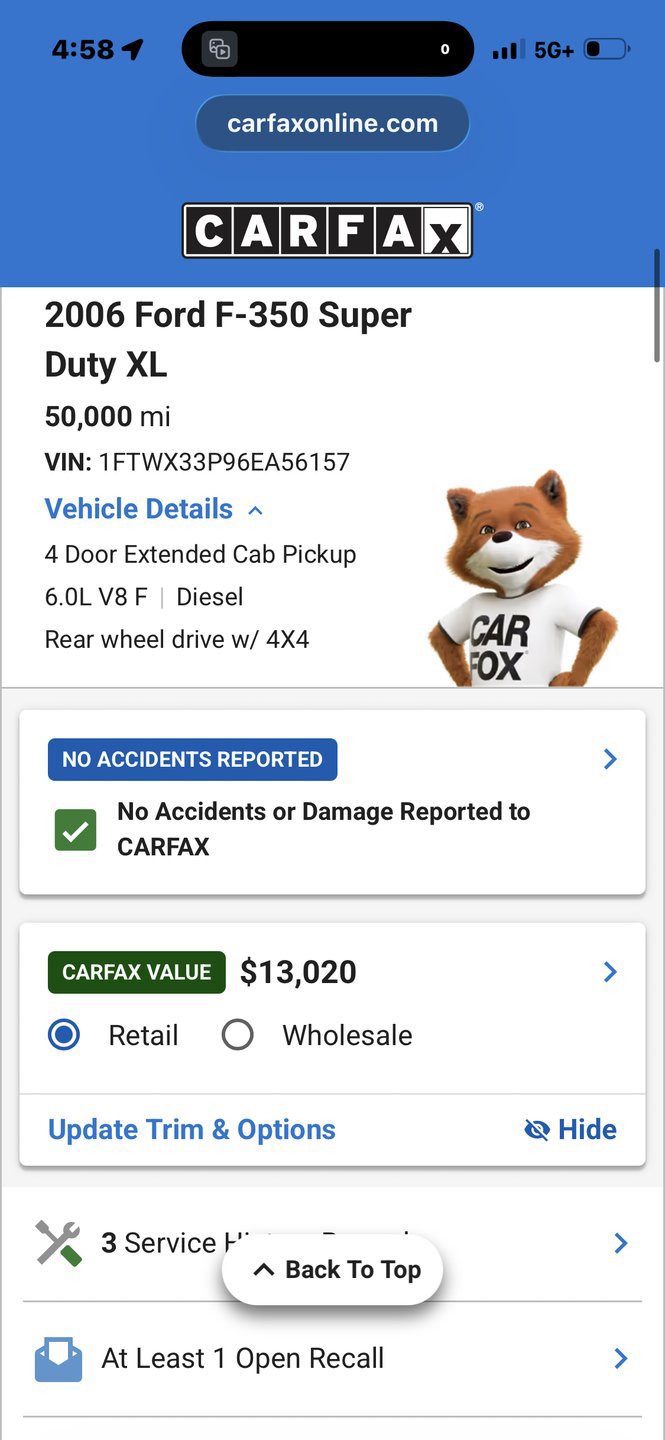Expand the No Accidents Reported chevron
665x1440 pixels.
[x=610, y=759]
